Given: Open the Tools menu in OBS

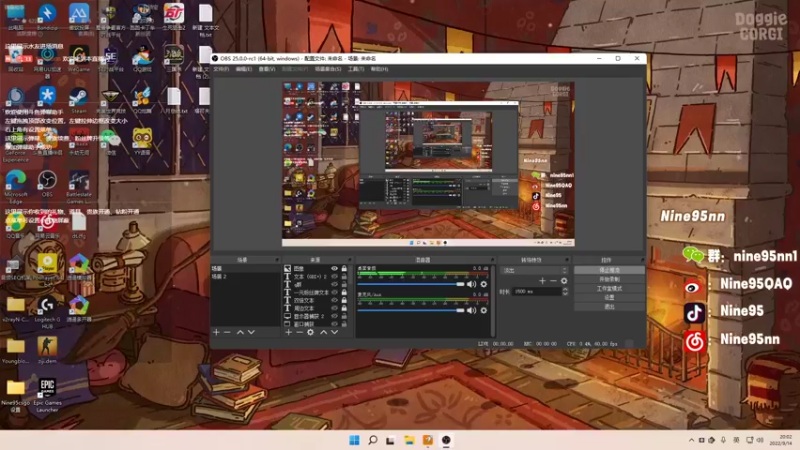Looking at the screenshot, I should (356, 69).
